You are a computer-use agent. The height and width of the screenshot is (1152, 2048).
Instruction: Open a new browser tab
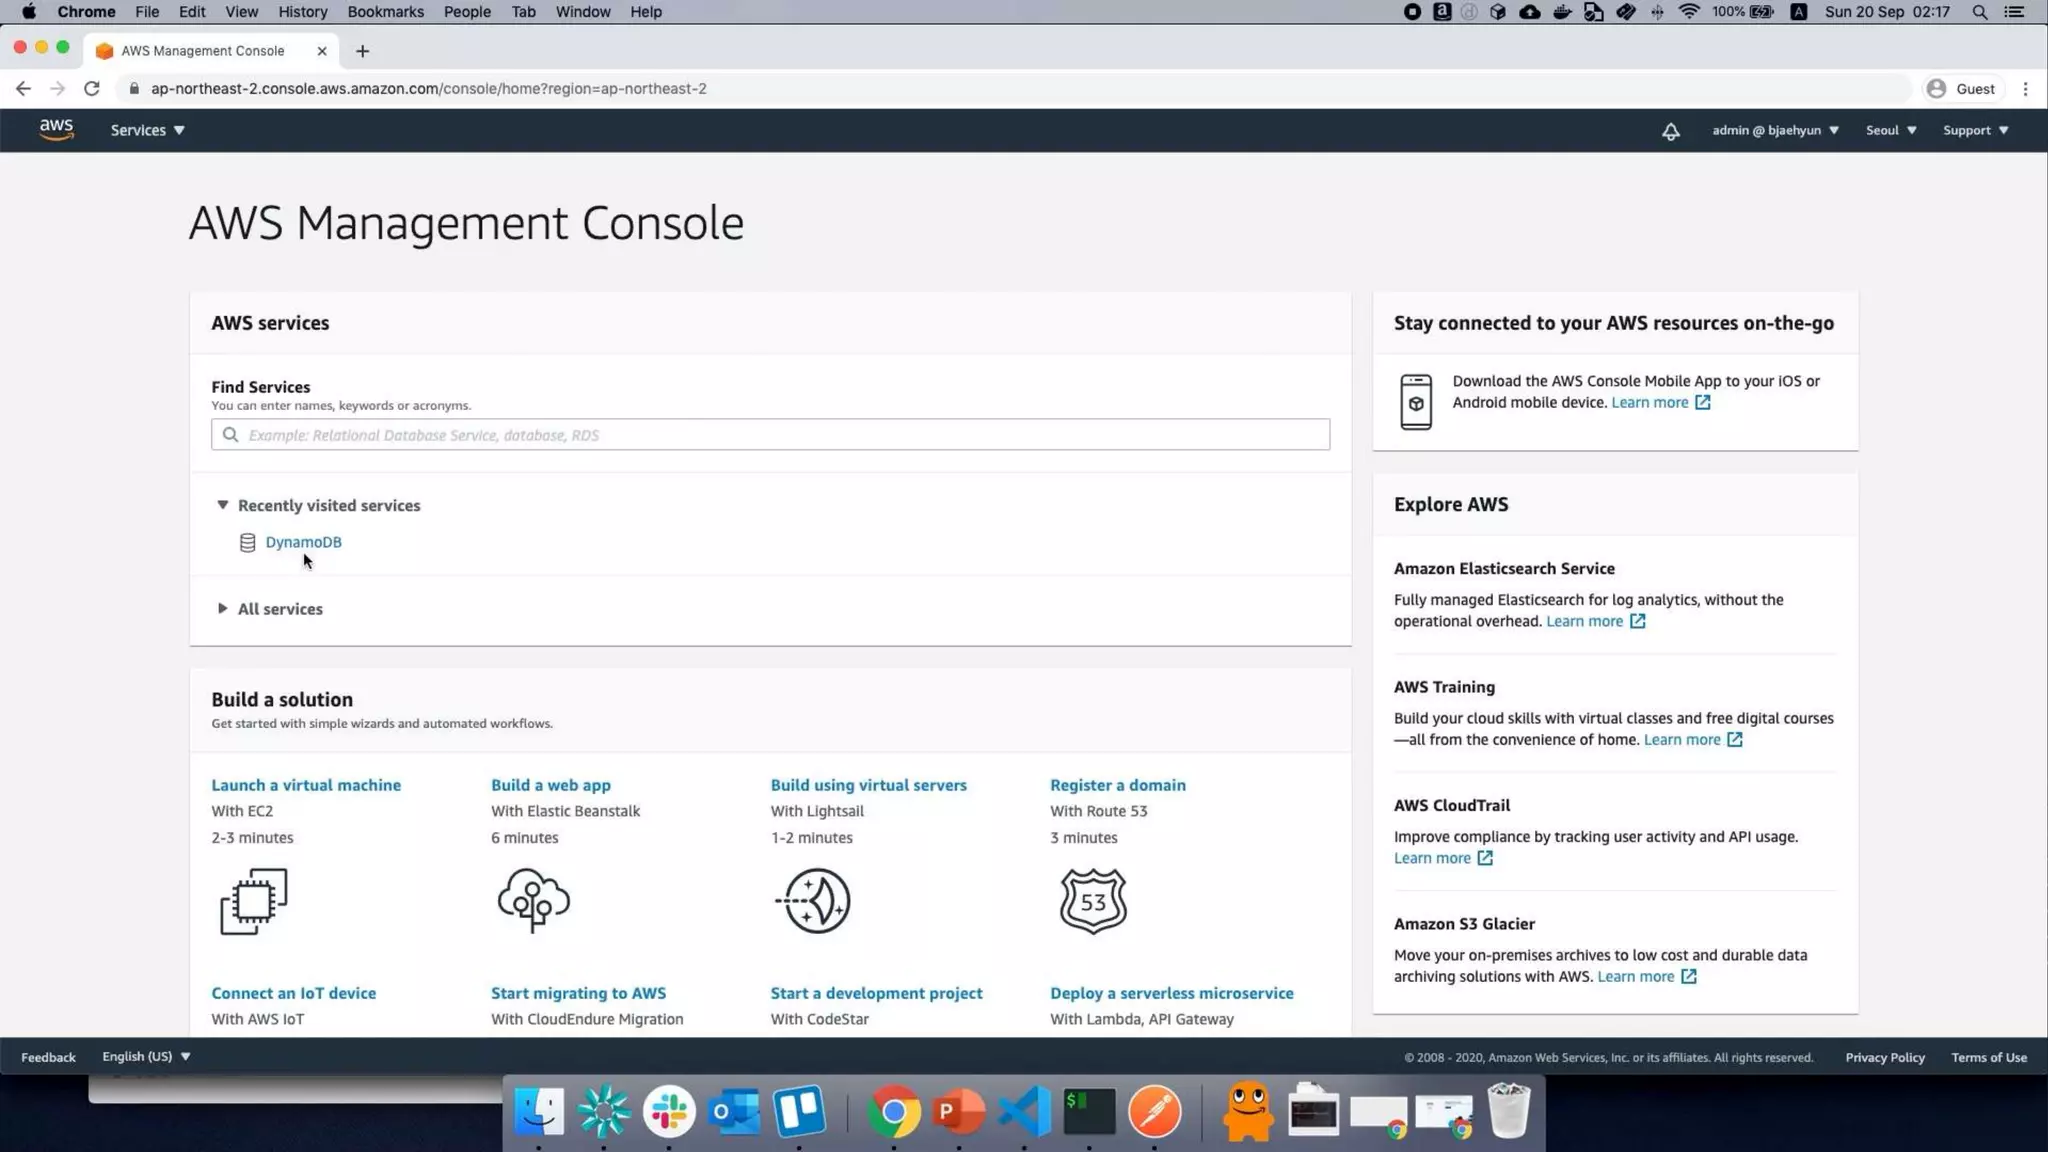point(362,51)
